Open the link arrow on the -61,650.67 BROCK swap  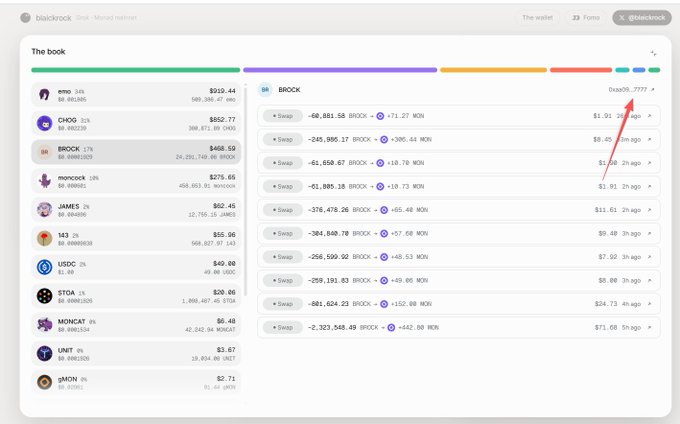pyautogui.click(x=650, y=163)
